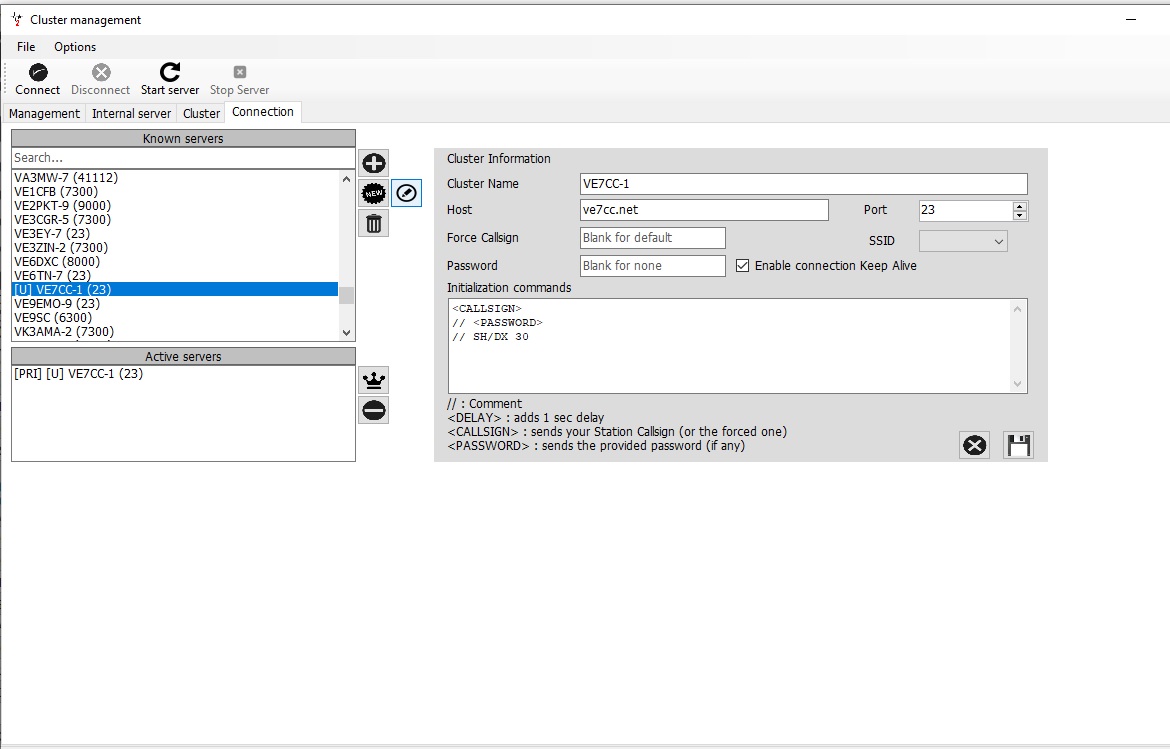Delete selected server with trash icon
Viewport: 1170px width, 749px height.
click(374, 223)
